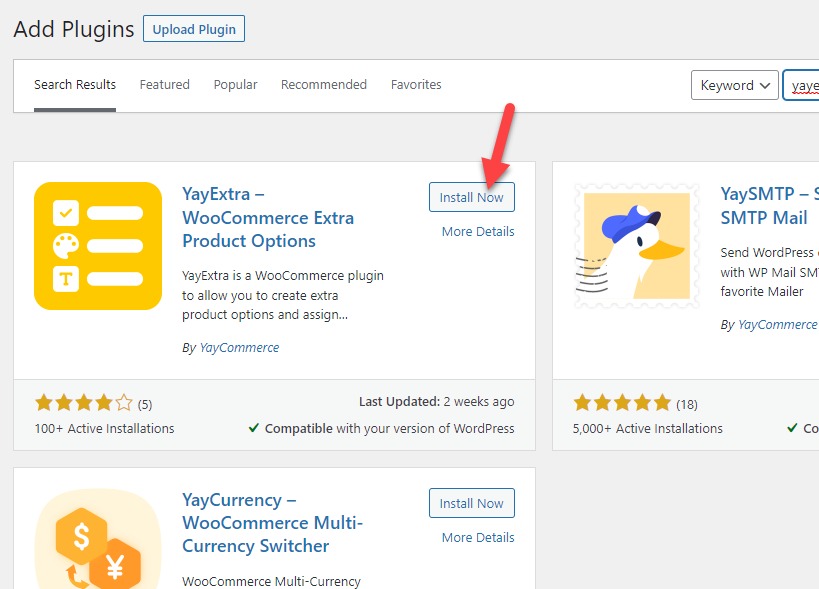Open the YaySMTP plugin title link
This screenshot has width=819, height=589.
tap(769, 205)
